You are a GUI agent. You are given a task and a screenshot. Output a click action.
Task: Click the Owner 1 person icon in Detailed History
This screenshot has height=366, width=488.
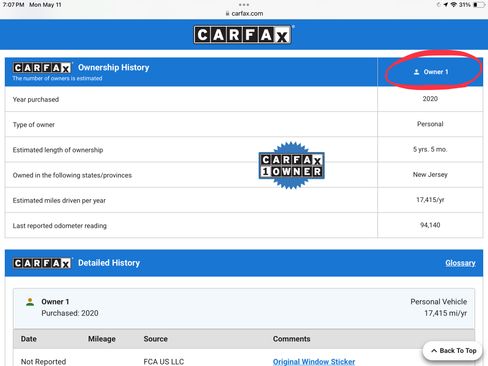(x=30, y=302)
